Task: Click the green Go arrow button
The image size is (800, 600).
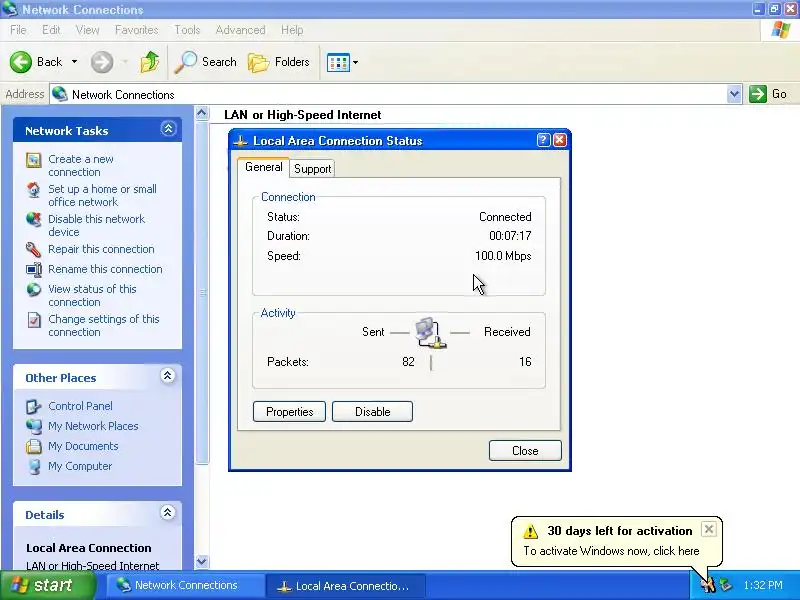Action: pos(758,94)
